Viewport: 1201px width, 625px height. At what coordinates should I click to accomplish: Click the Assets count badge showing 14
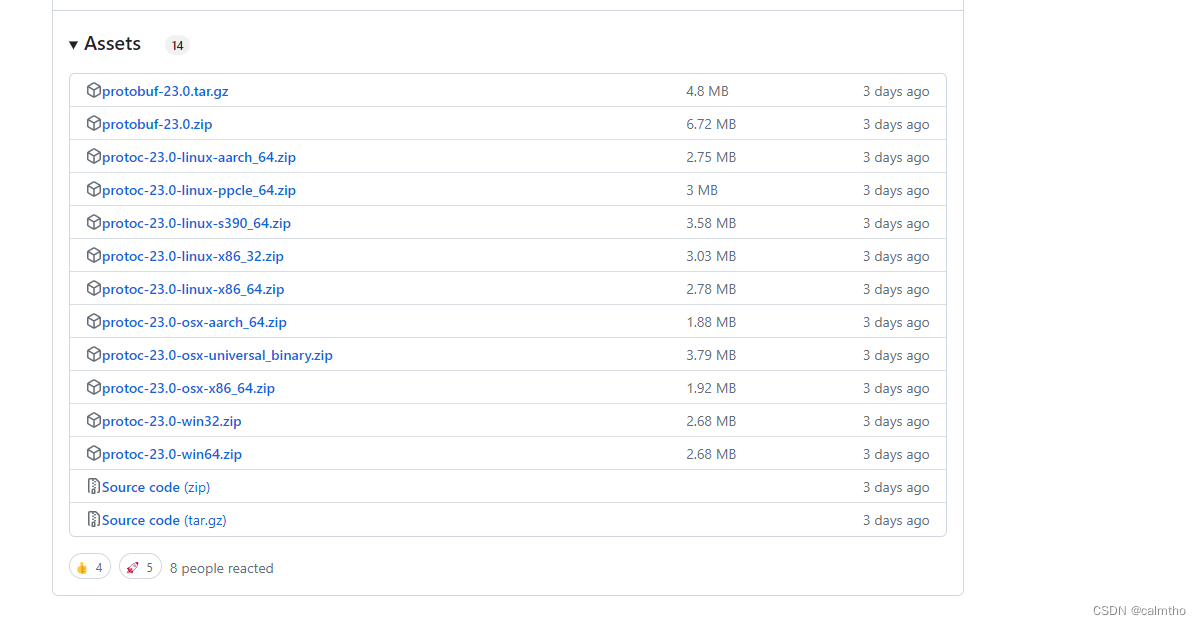pos(177,45)
